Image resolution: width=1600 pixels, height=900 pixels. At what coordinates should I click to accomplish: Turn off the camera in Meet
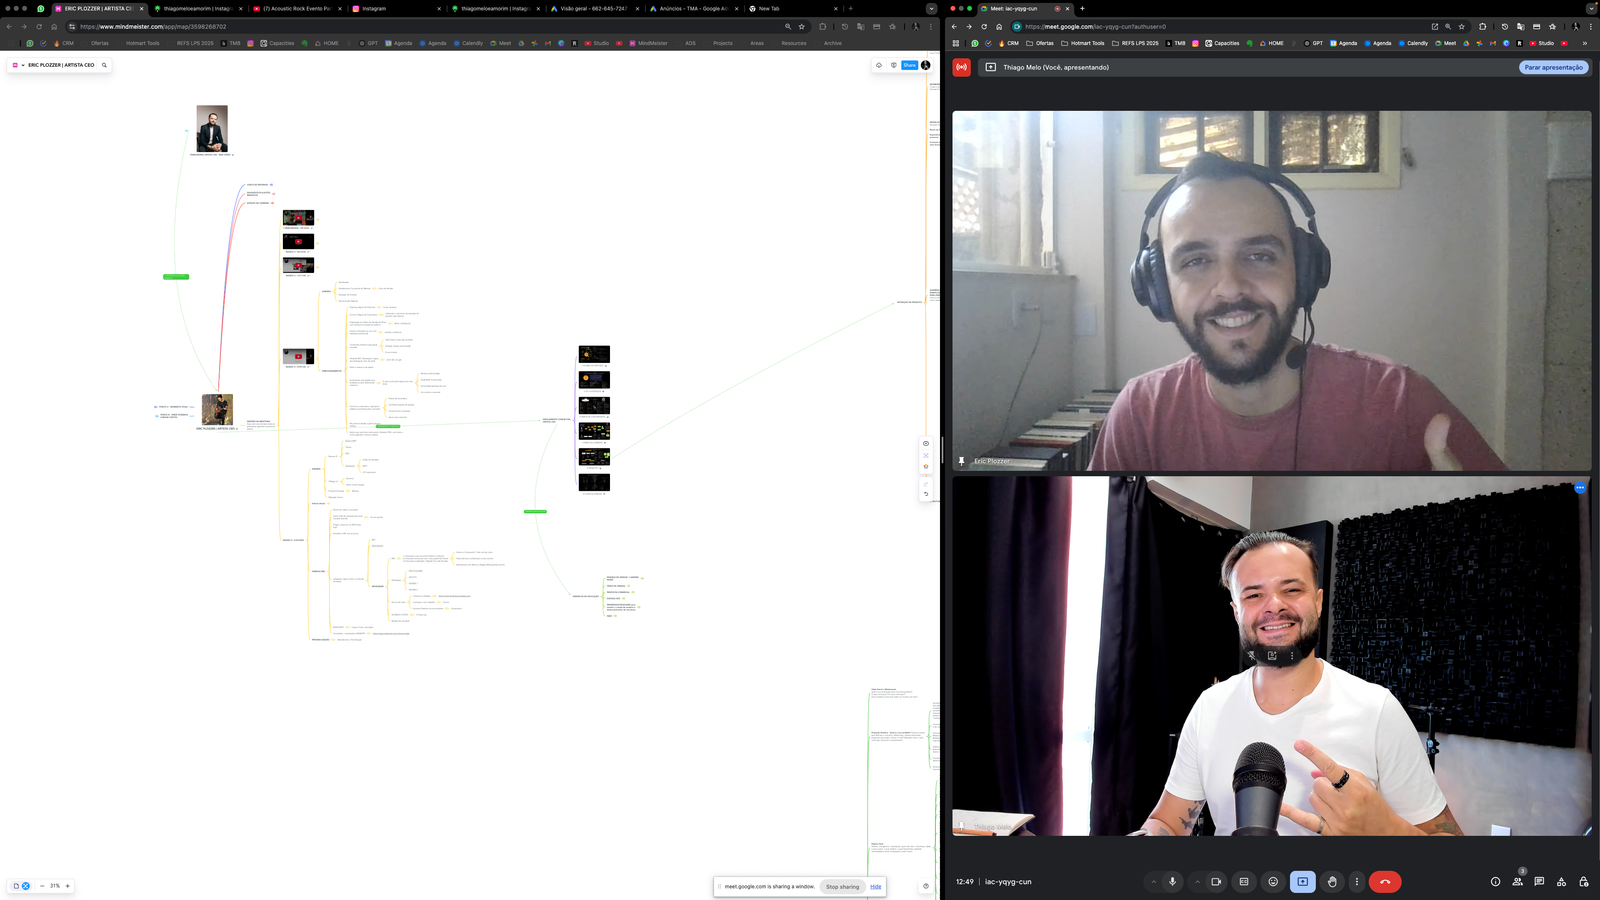click(1216, 882)
